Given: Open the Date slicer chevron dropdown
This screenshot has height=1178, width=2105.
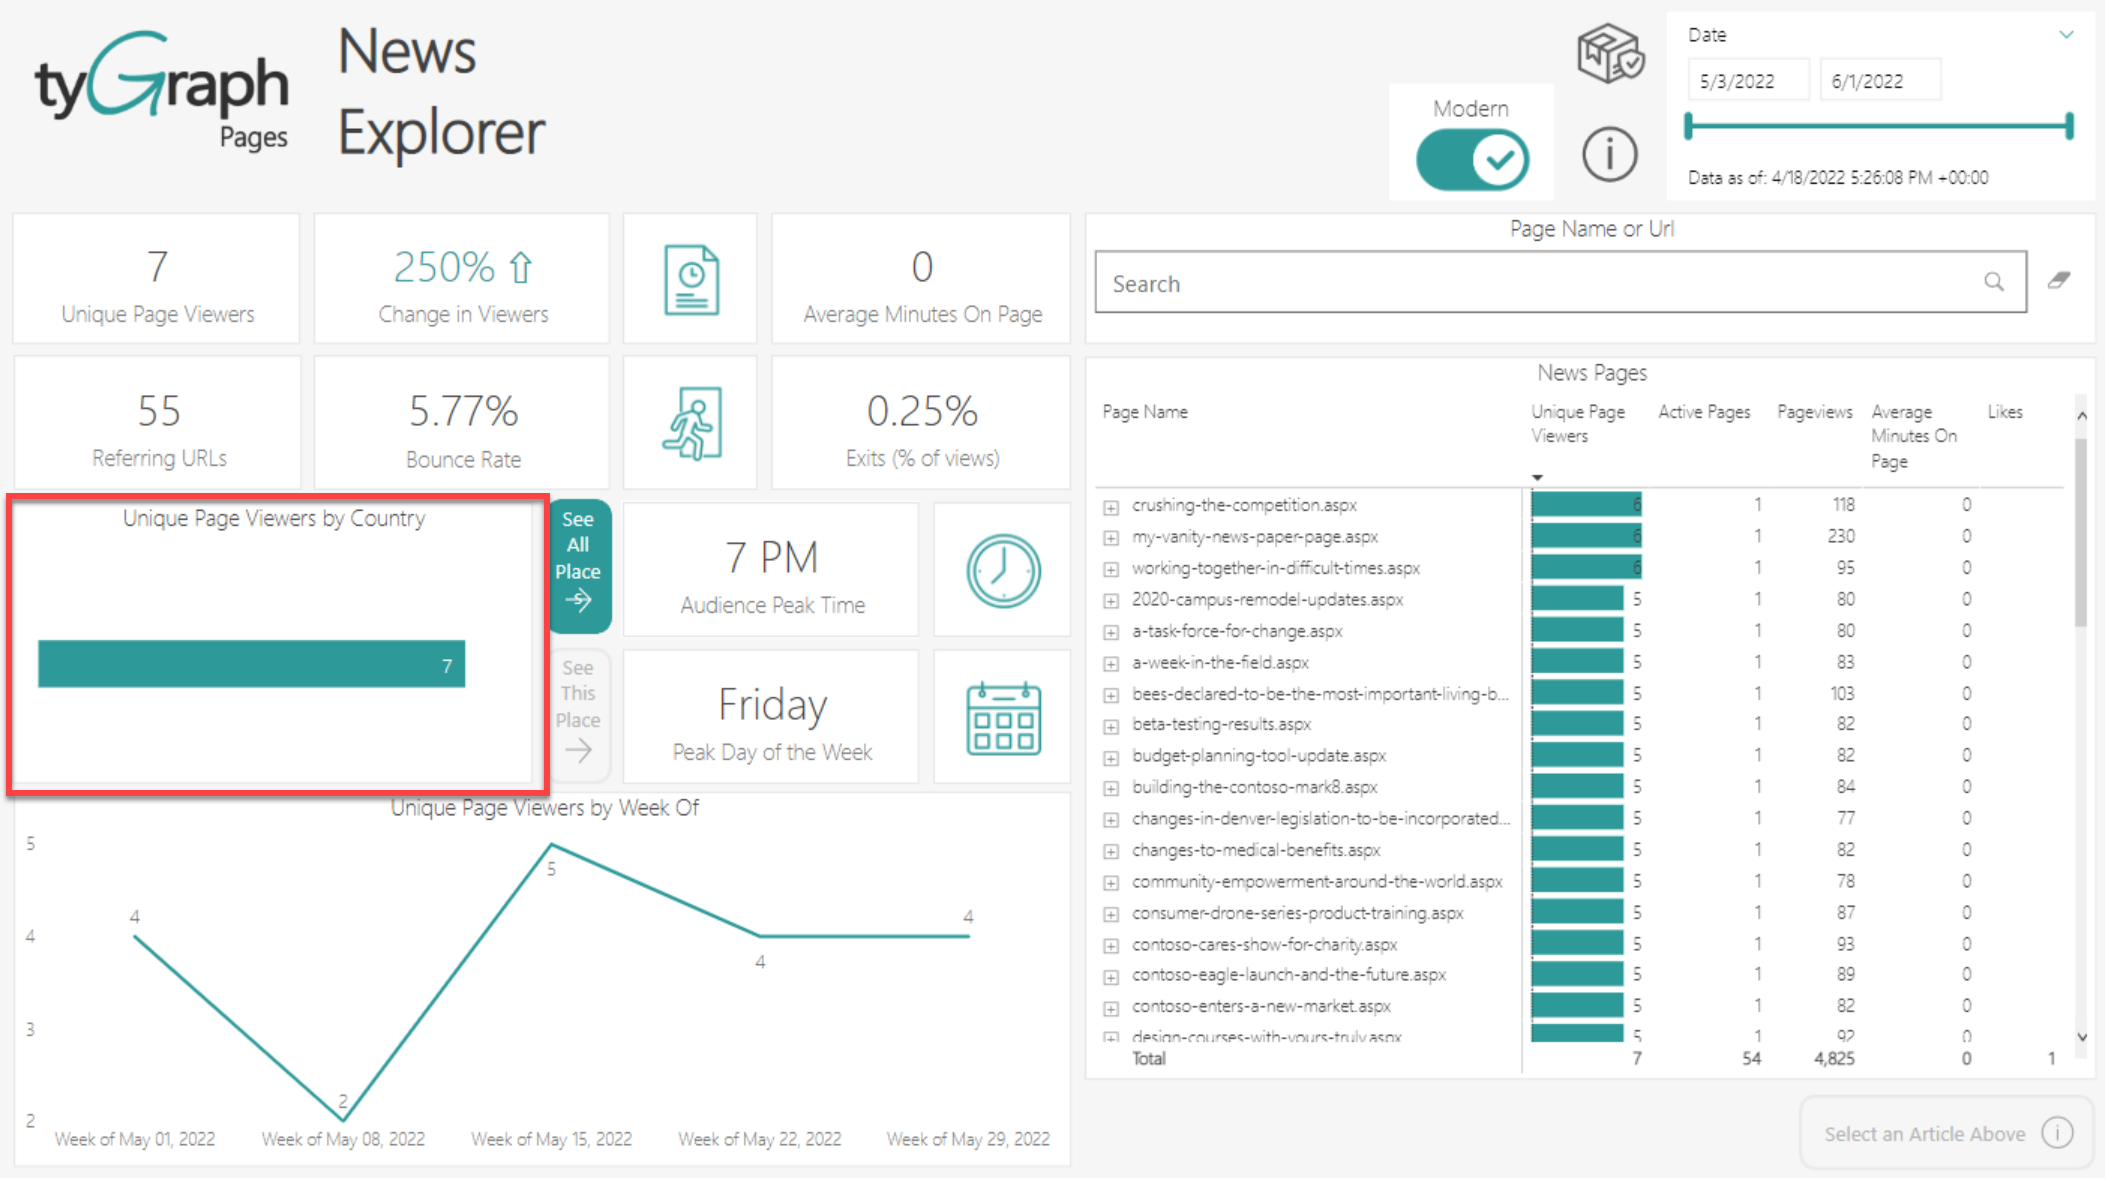Looking at the screenshot, I should pyautogui.click(x=2066, y=35).
